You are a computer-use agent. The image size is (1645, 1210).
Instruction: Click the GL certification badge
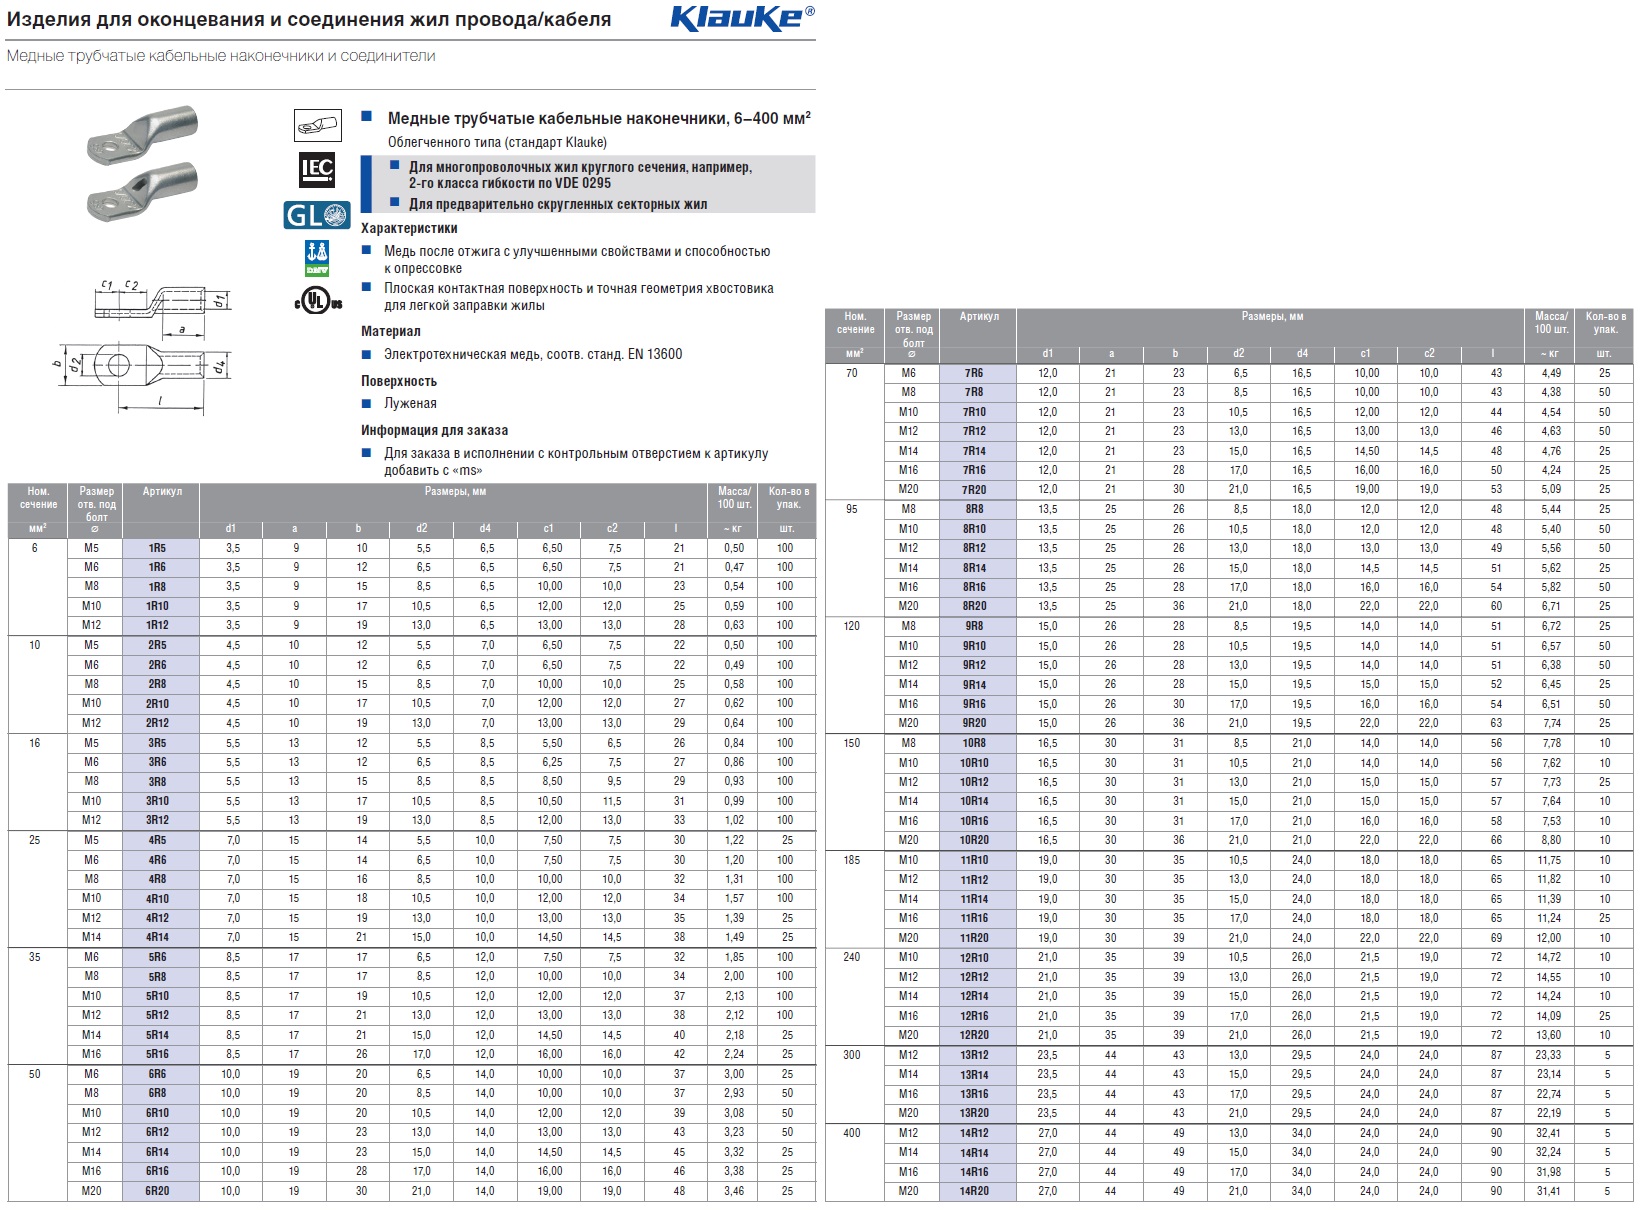317,215
